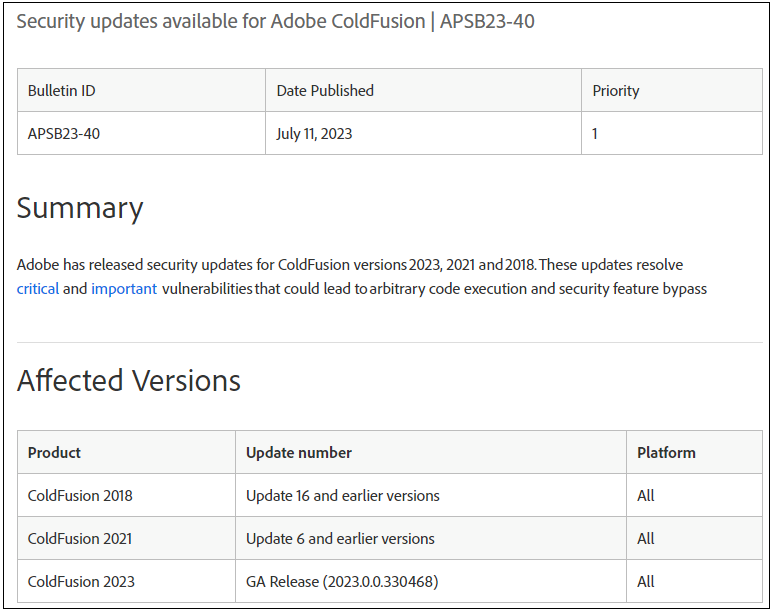The height and width of the screenshot is (614, 775).
Task: Select the priority value '1' cell
Action: (672, 133)
